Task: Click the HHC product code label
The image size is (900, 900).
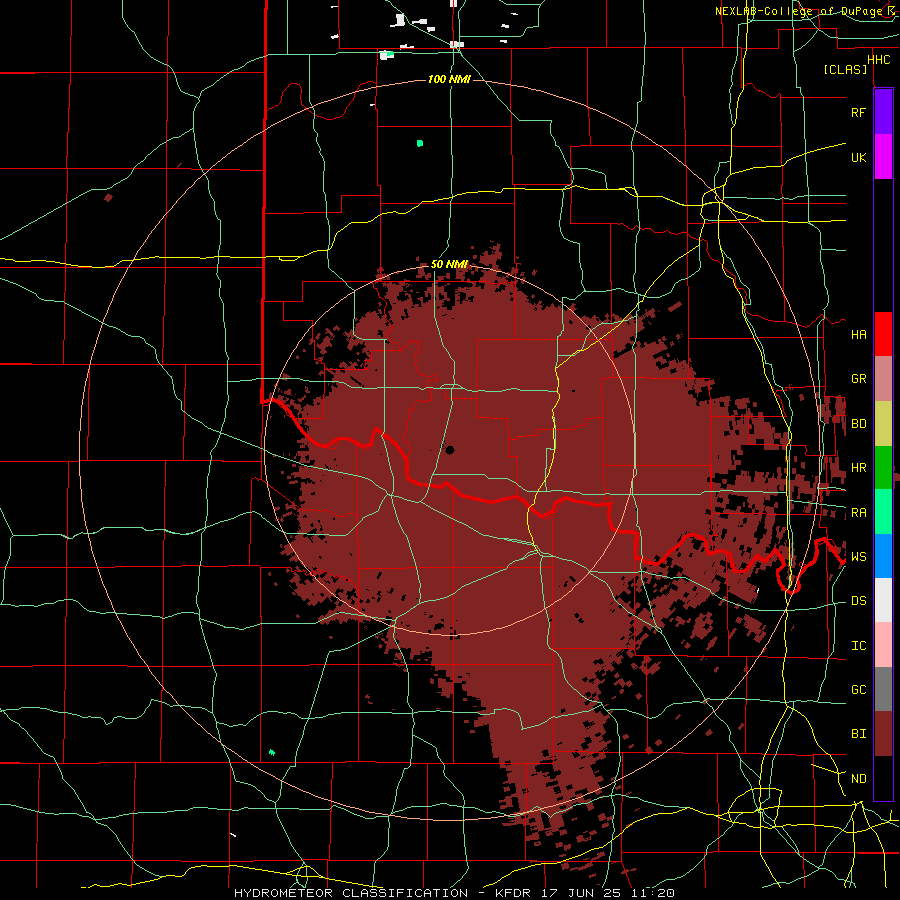Action: pyautogui.click(x=878, y=60)
